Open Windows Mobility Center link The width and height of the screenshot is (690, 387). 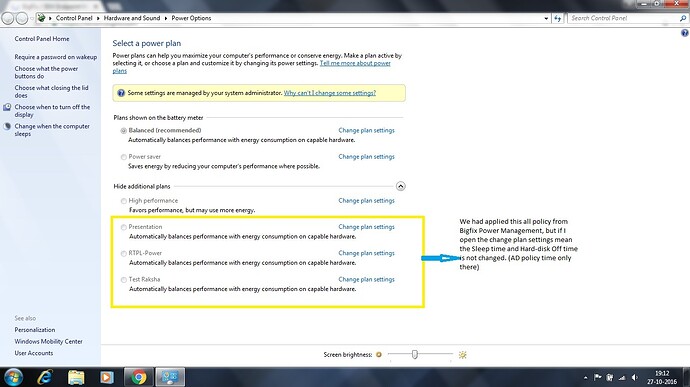48,341
